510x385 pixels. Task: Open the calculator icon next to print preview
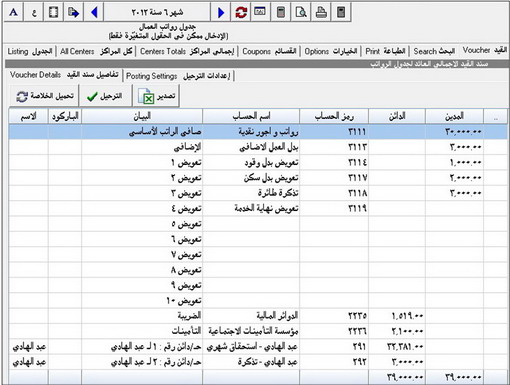[281, 12]
